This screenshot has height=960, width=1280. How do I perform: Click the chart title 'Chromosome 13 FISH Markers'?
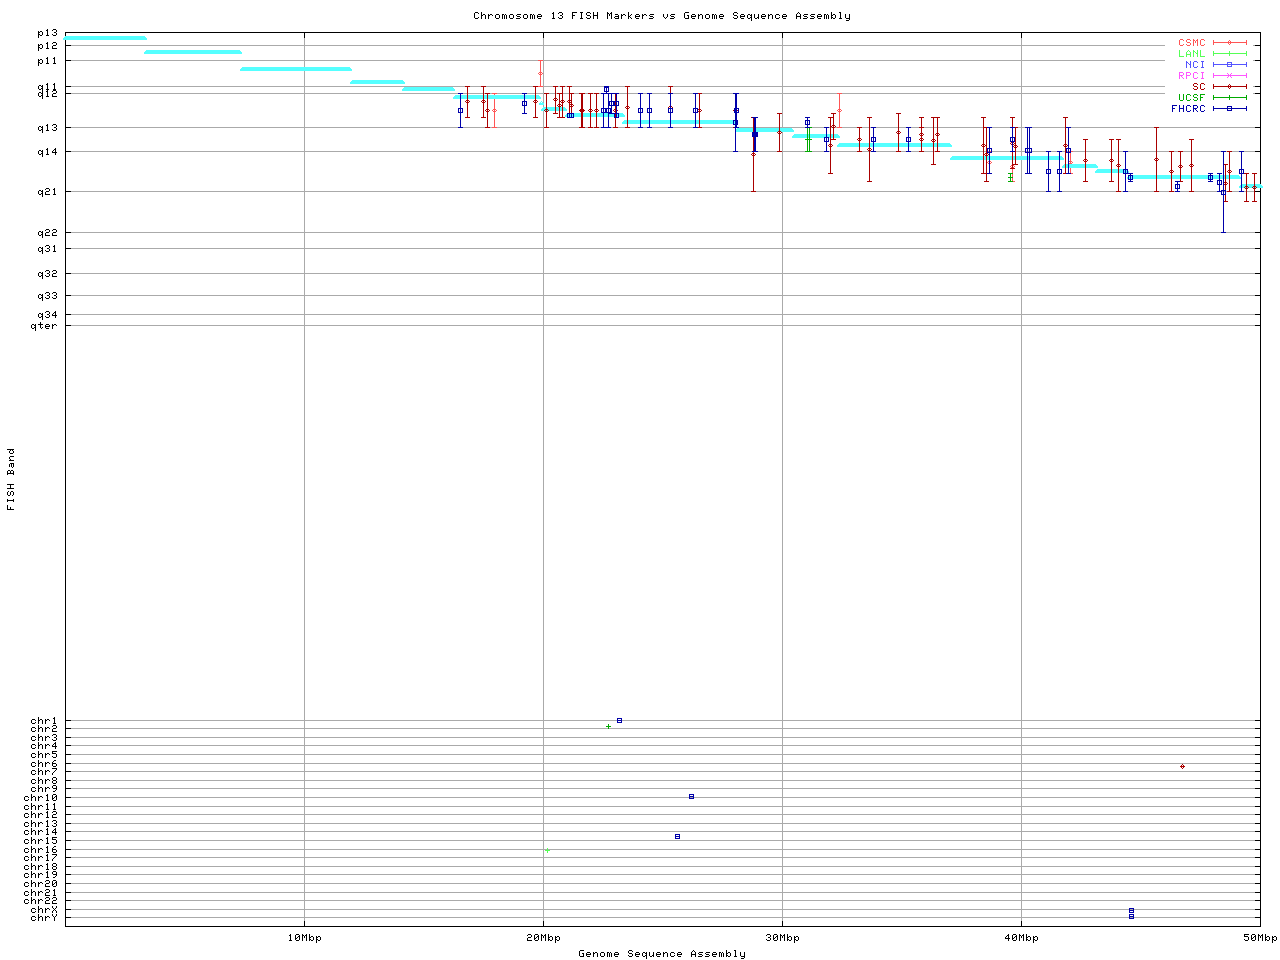point(661,16)
